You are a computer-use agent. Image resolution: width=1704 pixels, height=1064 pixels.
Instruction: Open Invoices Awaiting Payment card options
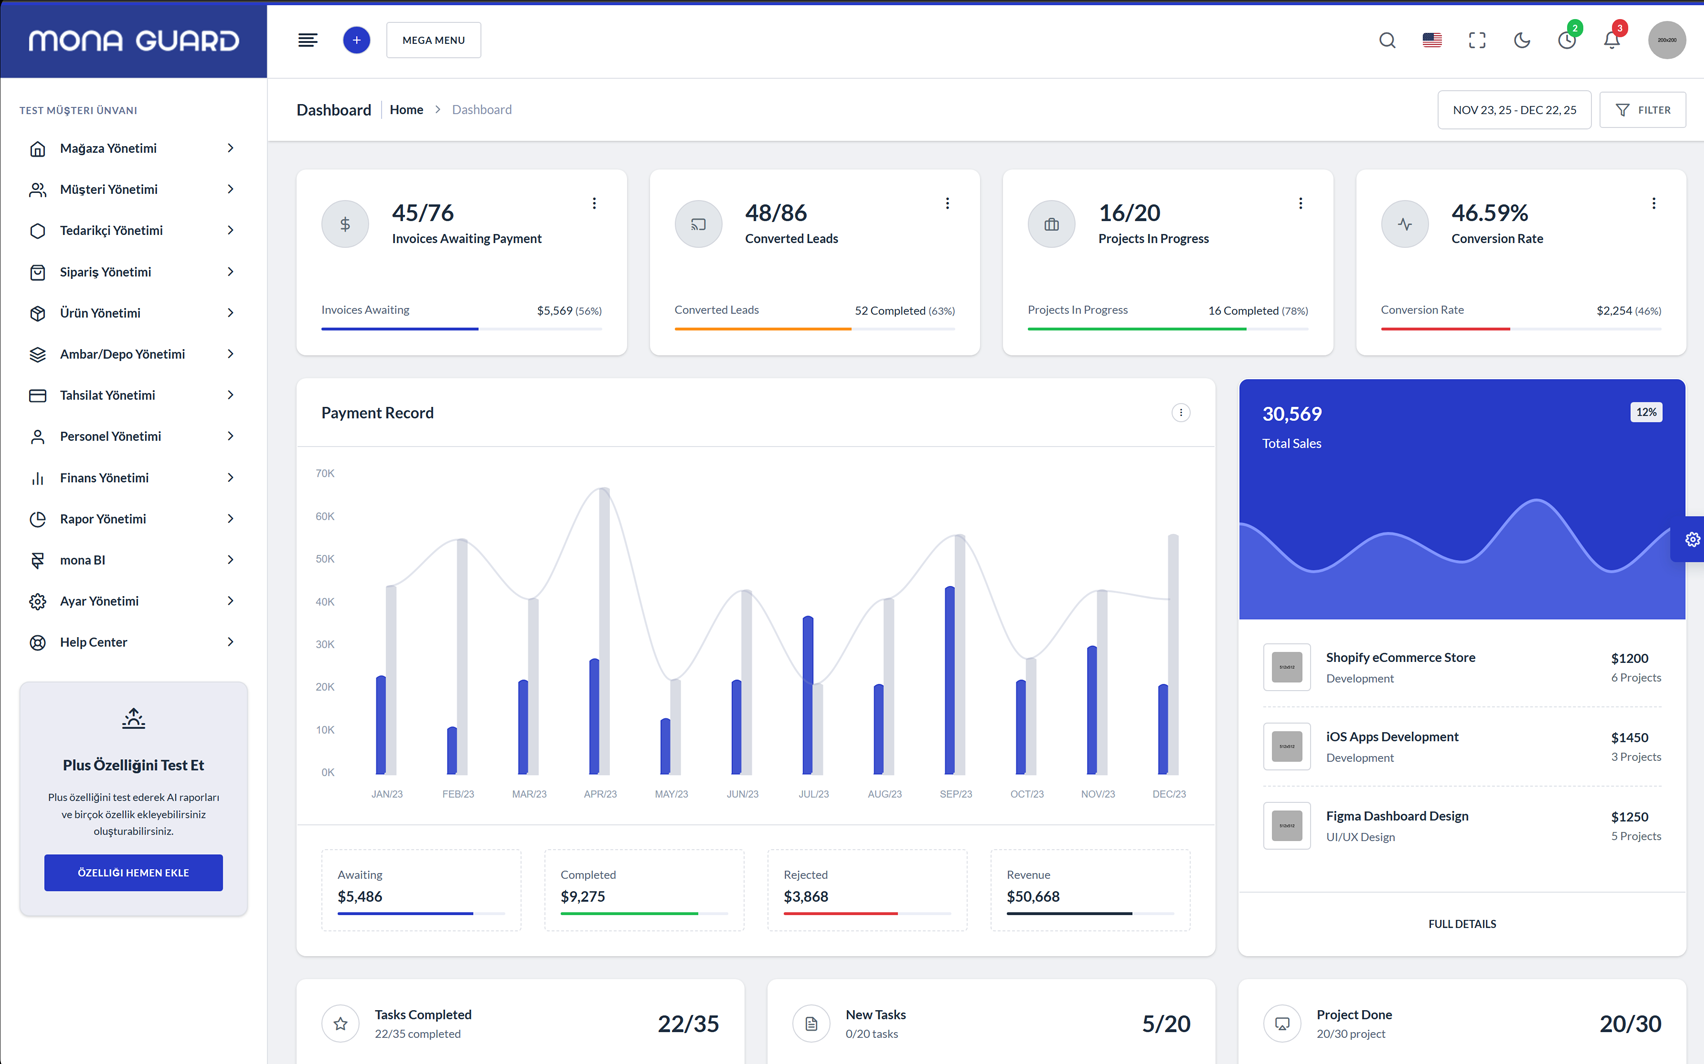[x=594, y=204]
